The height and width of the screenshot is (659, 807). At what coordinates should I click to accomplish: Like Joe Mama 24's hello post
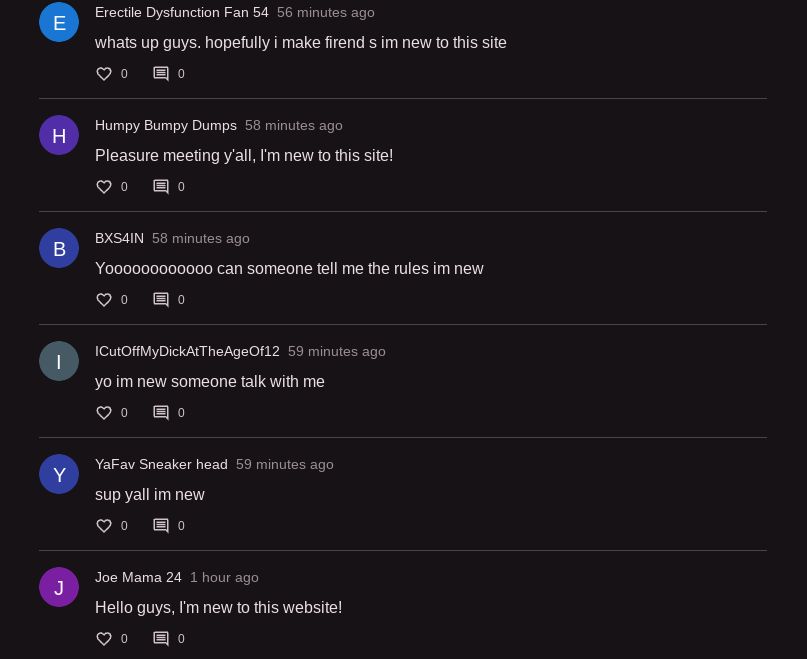104,639
